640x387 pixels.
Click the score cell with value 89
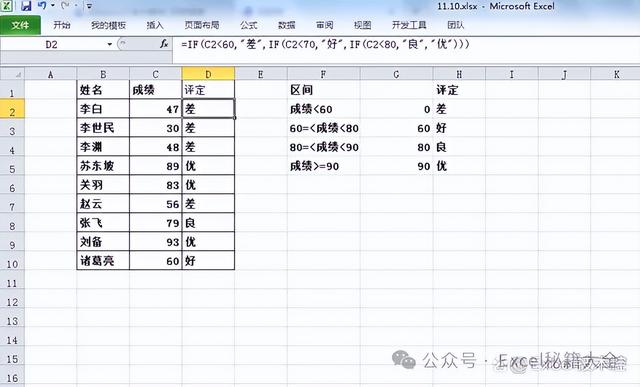[156, 166]
